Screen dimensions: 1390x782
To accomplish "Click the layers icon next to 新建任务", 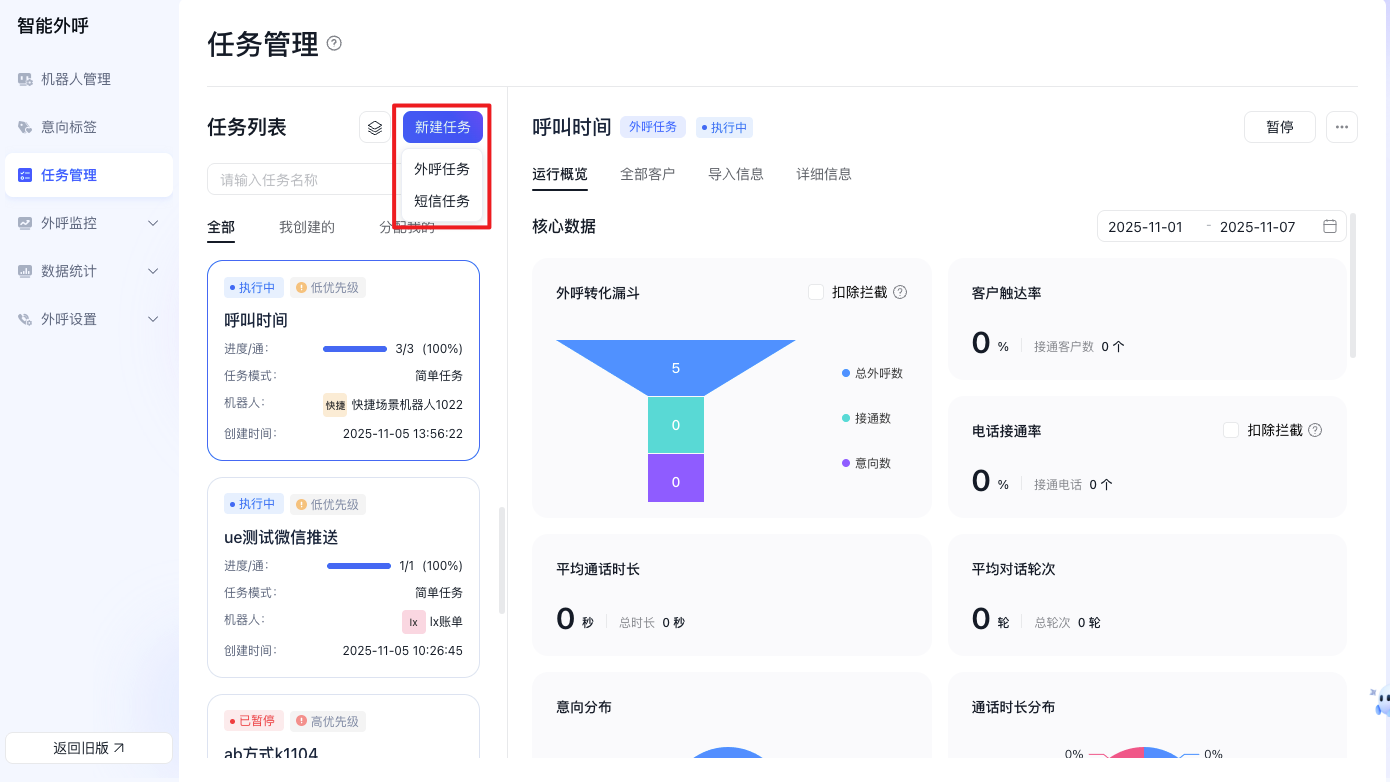I will coord(375,127).
